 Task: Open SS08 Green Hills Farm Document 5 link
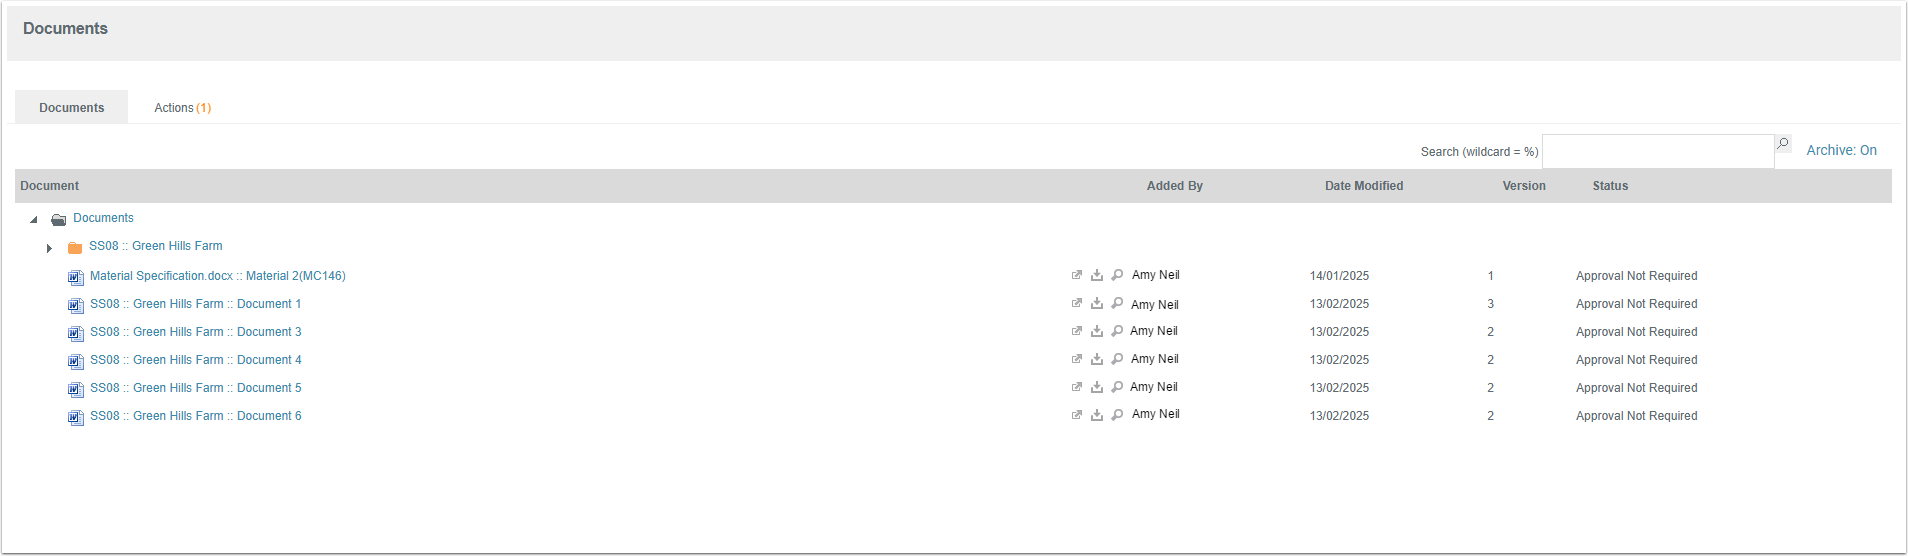[195, 388]
